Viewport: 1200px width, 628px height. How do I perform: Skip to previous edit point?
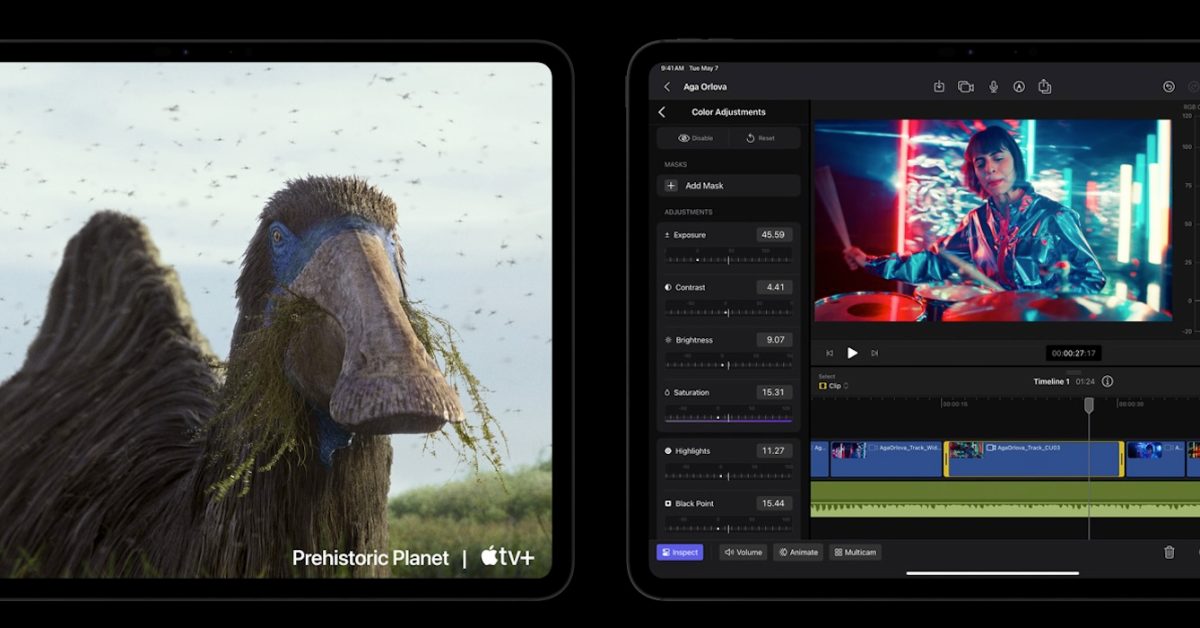[829, 353]
